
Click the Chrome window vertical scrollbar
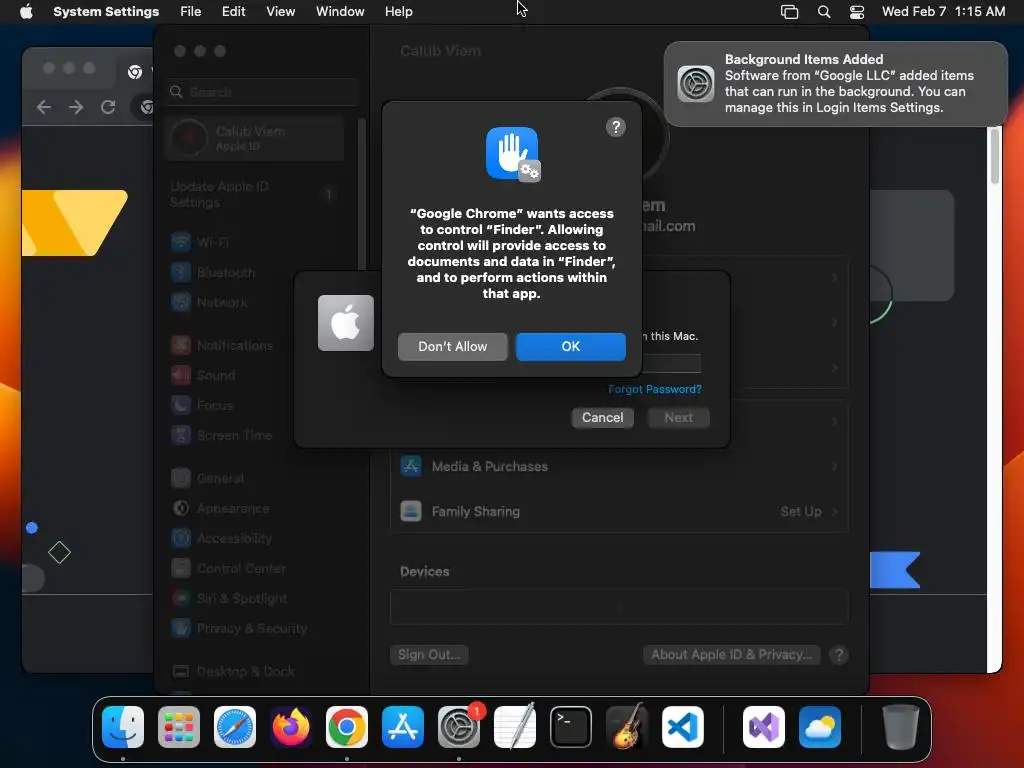(995, 157)
